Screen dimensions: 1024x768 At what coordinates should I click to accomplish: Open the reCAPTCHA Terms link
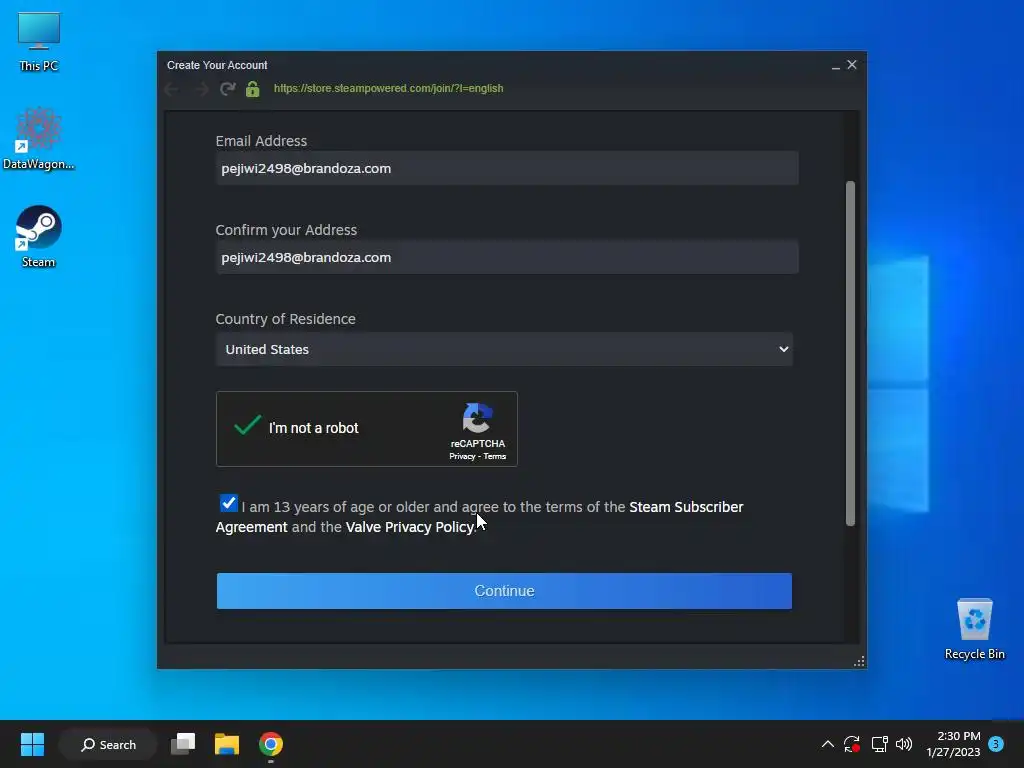[495, 456]
